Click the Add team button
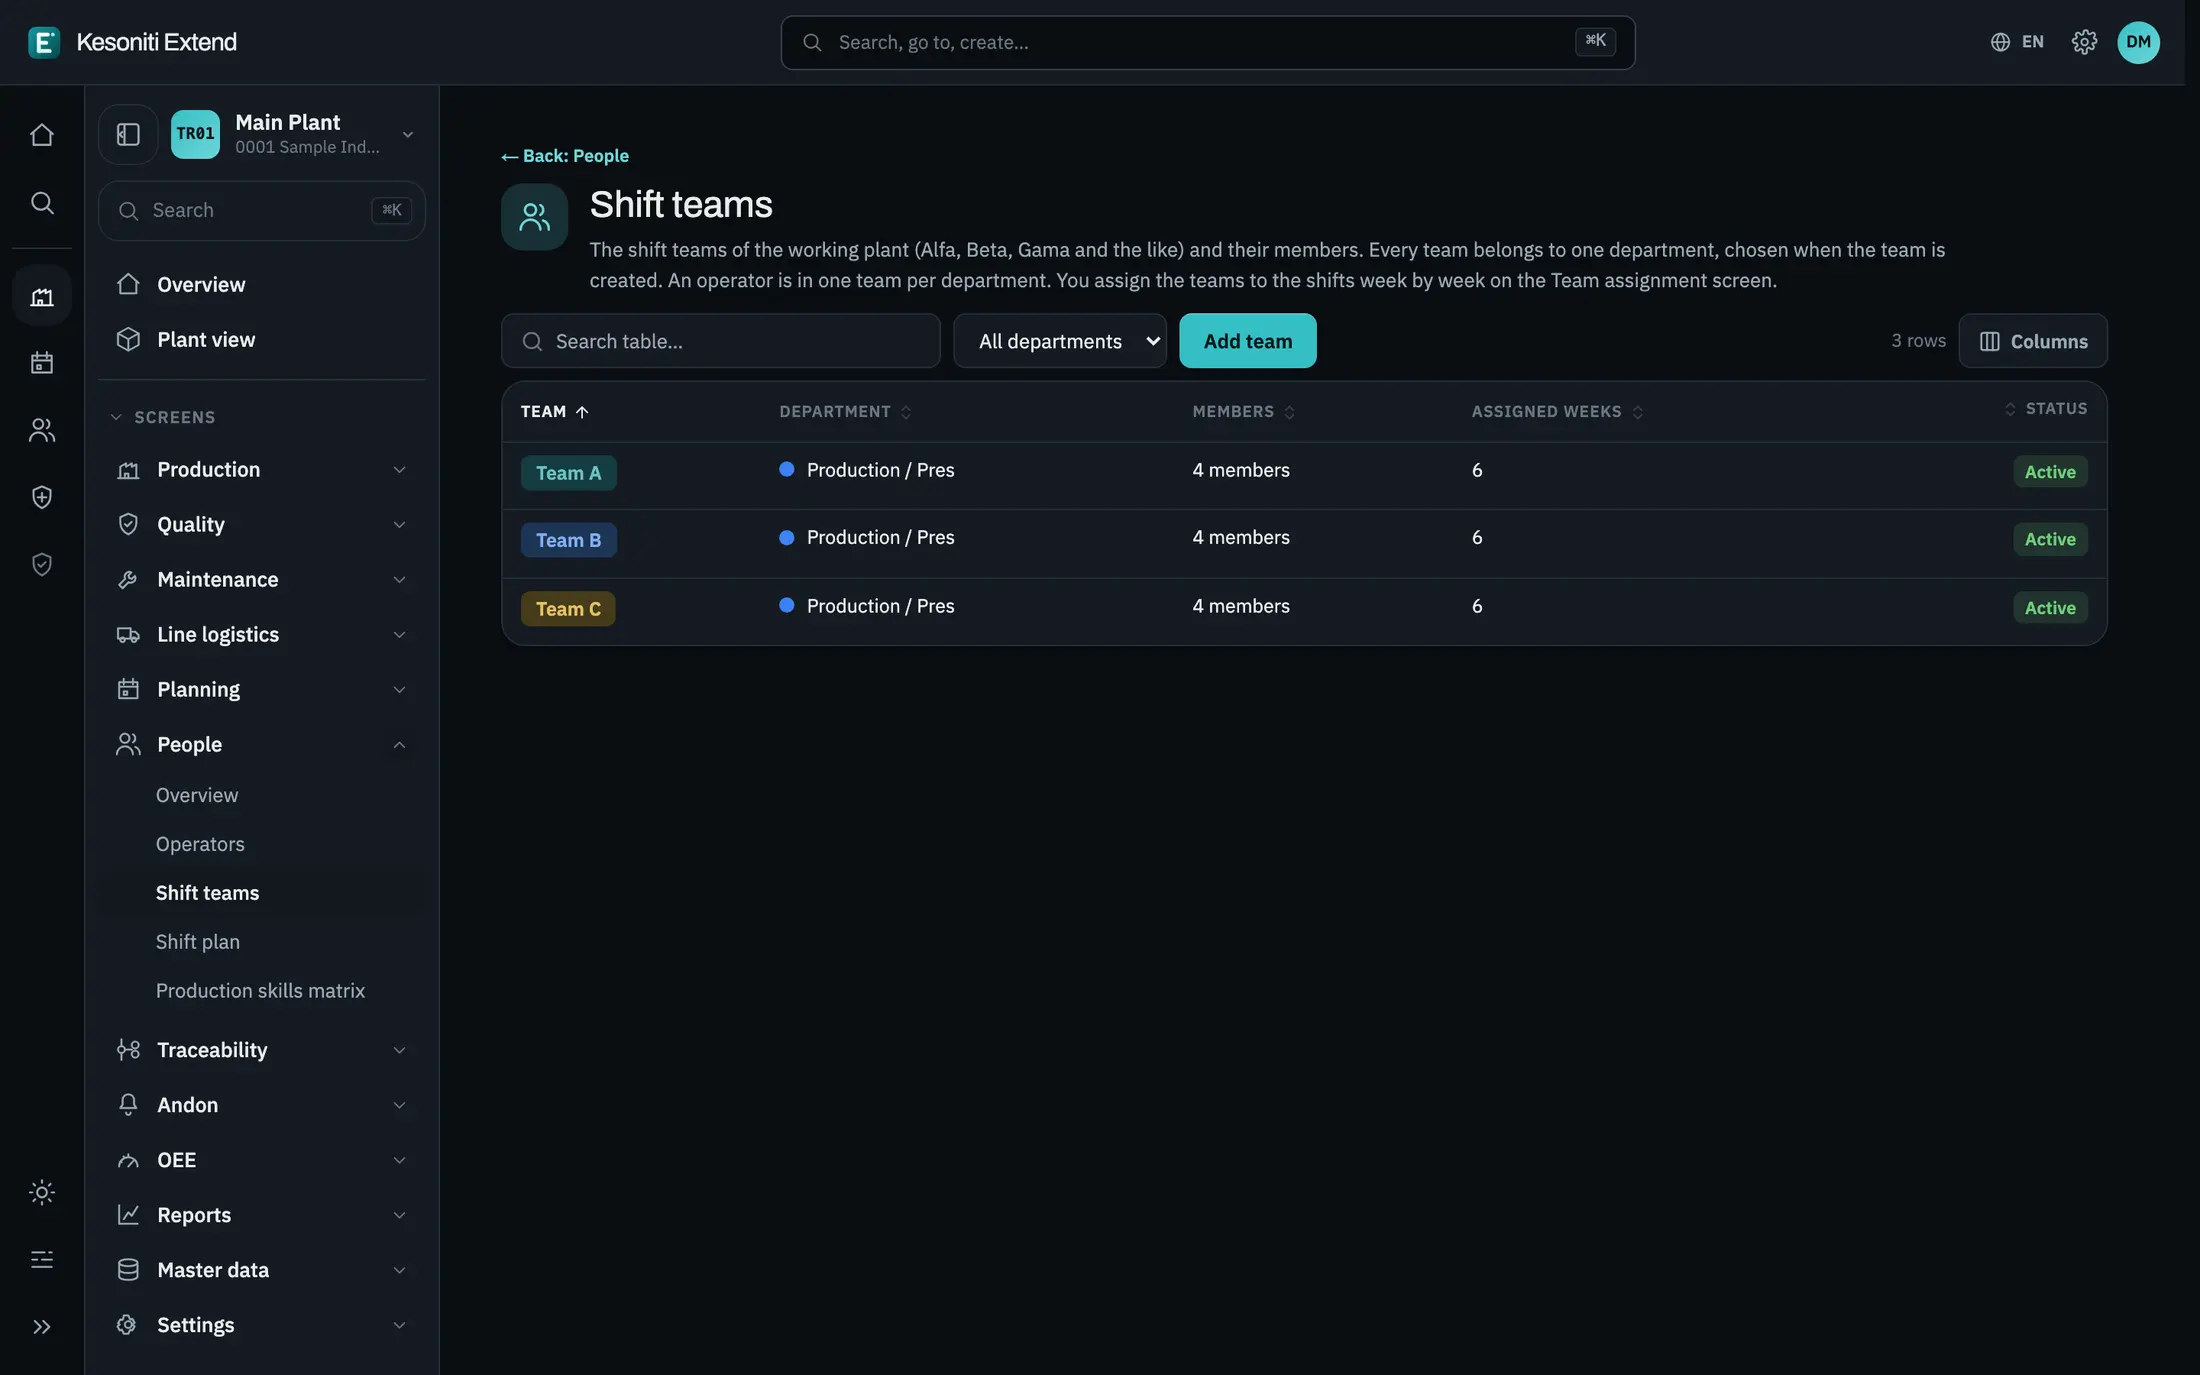 pos(1247,341)
